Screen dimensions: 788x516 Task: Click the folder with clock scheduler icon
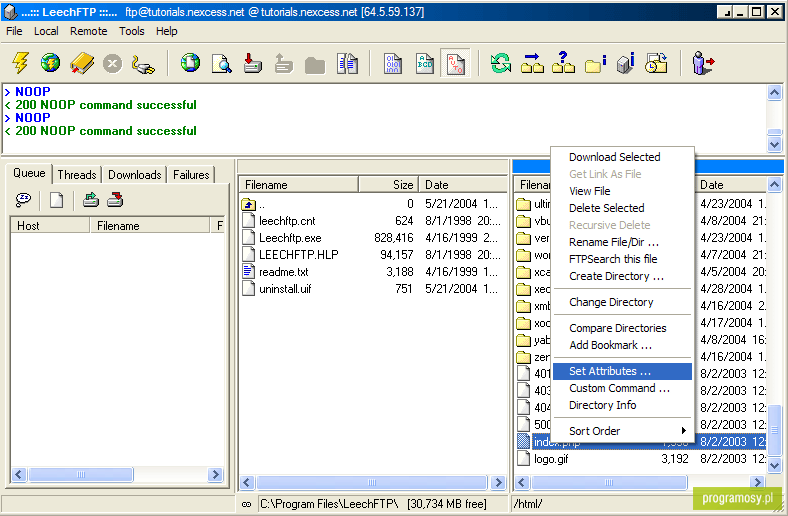657,63
